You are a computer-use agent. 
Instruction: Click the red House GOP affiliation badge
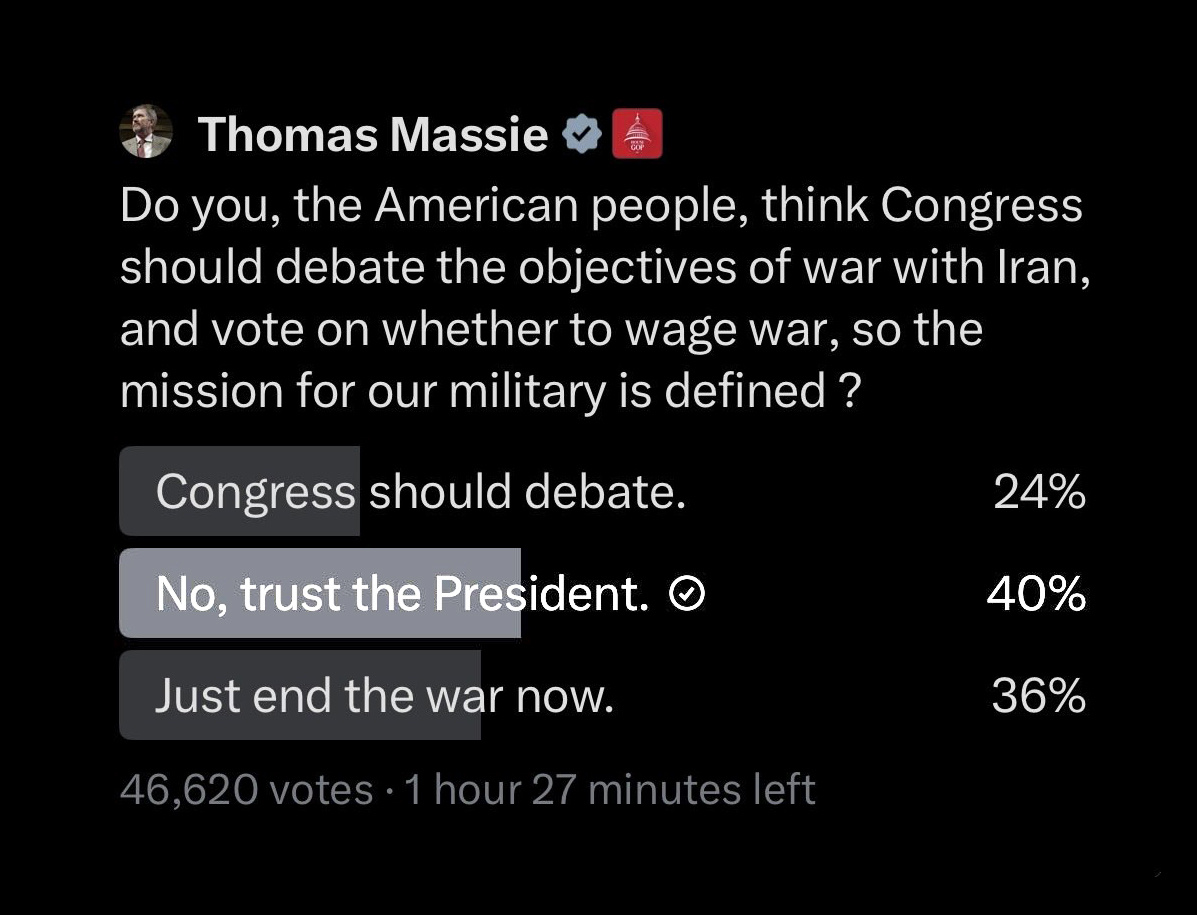(637, 134)
